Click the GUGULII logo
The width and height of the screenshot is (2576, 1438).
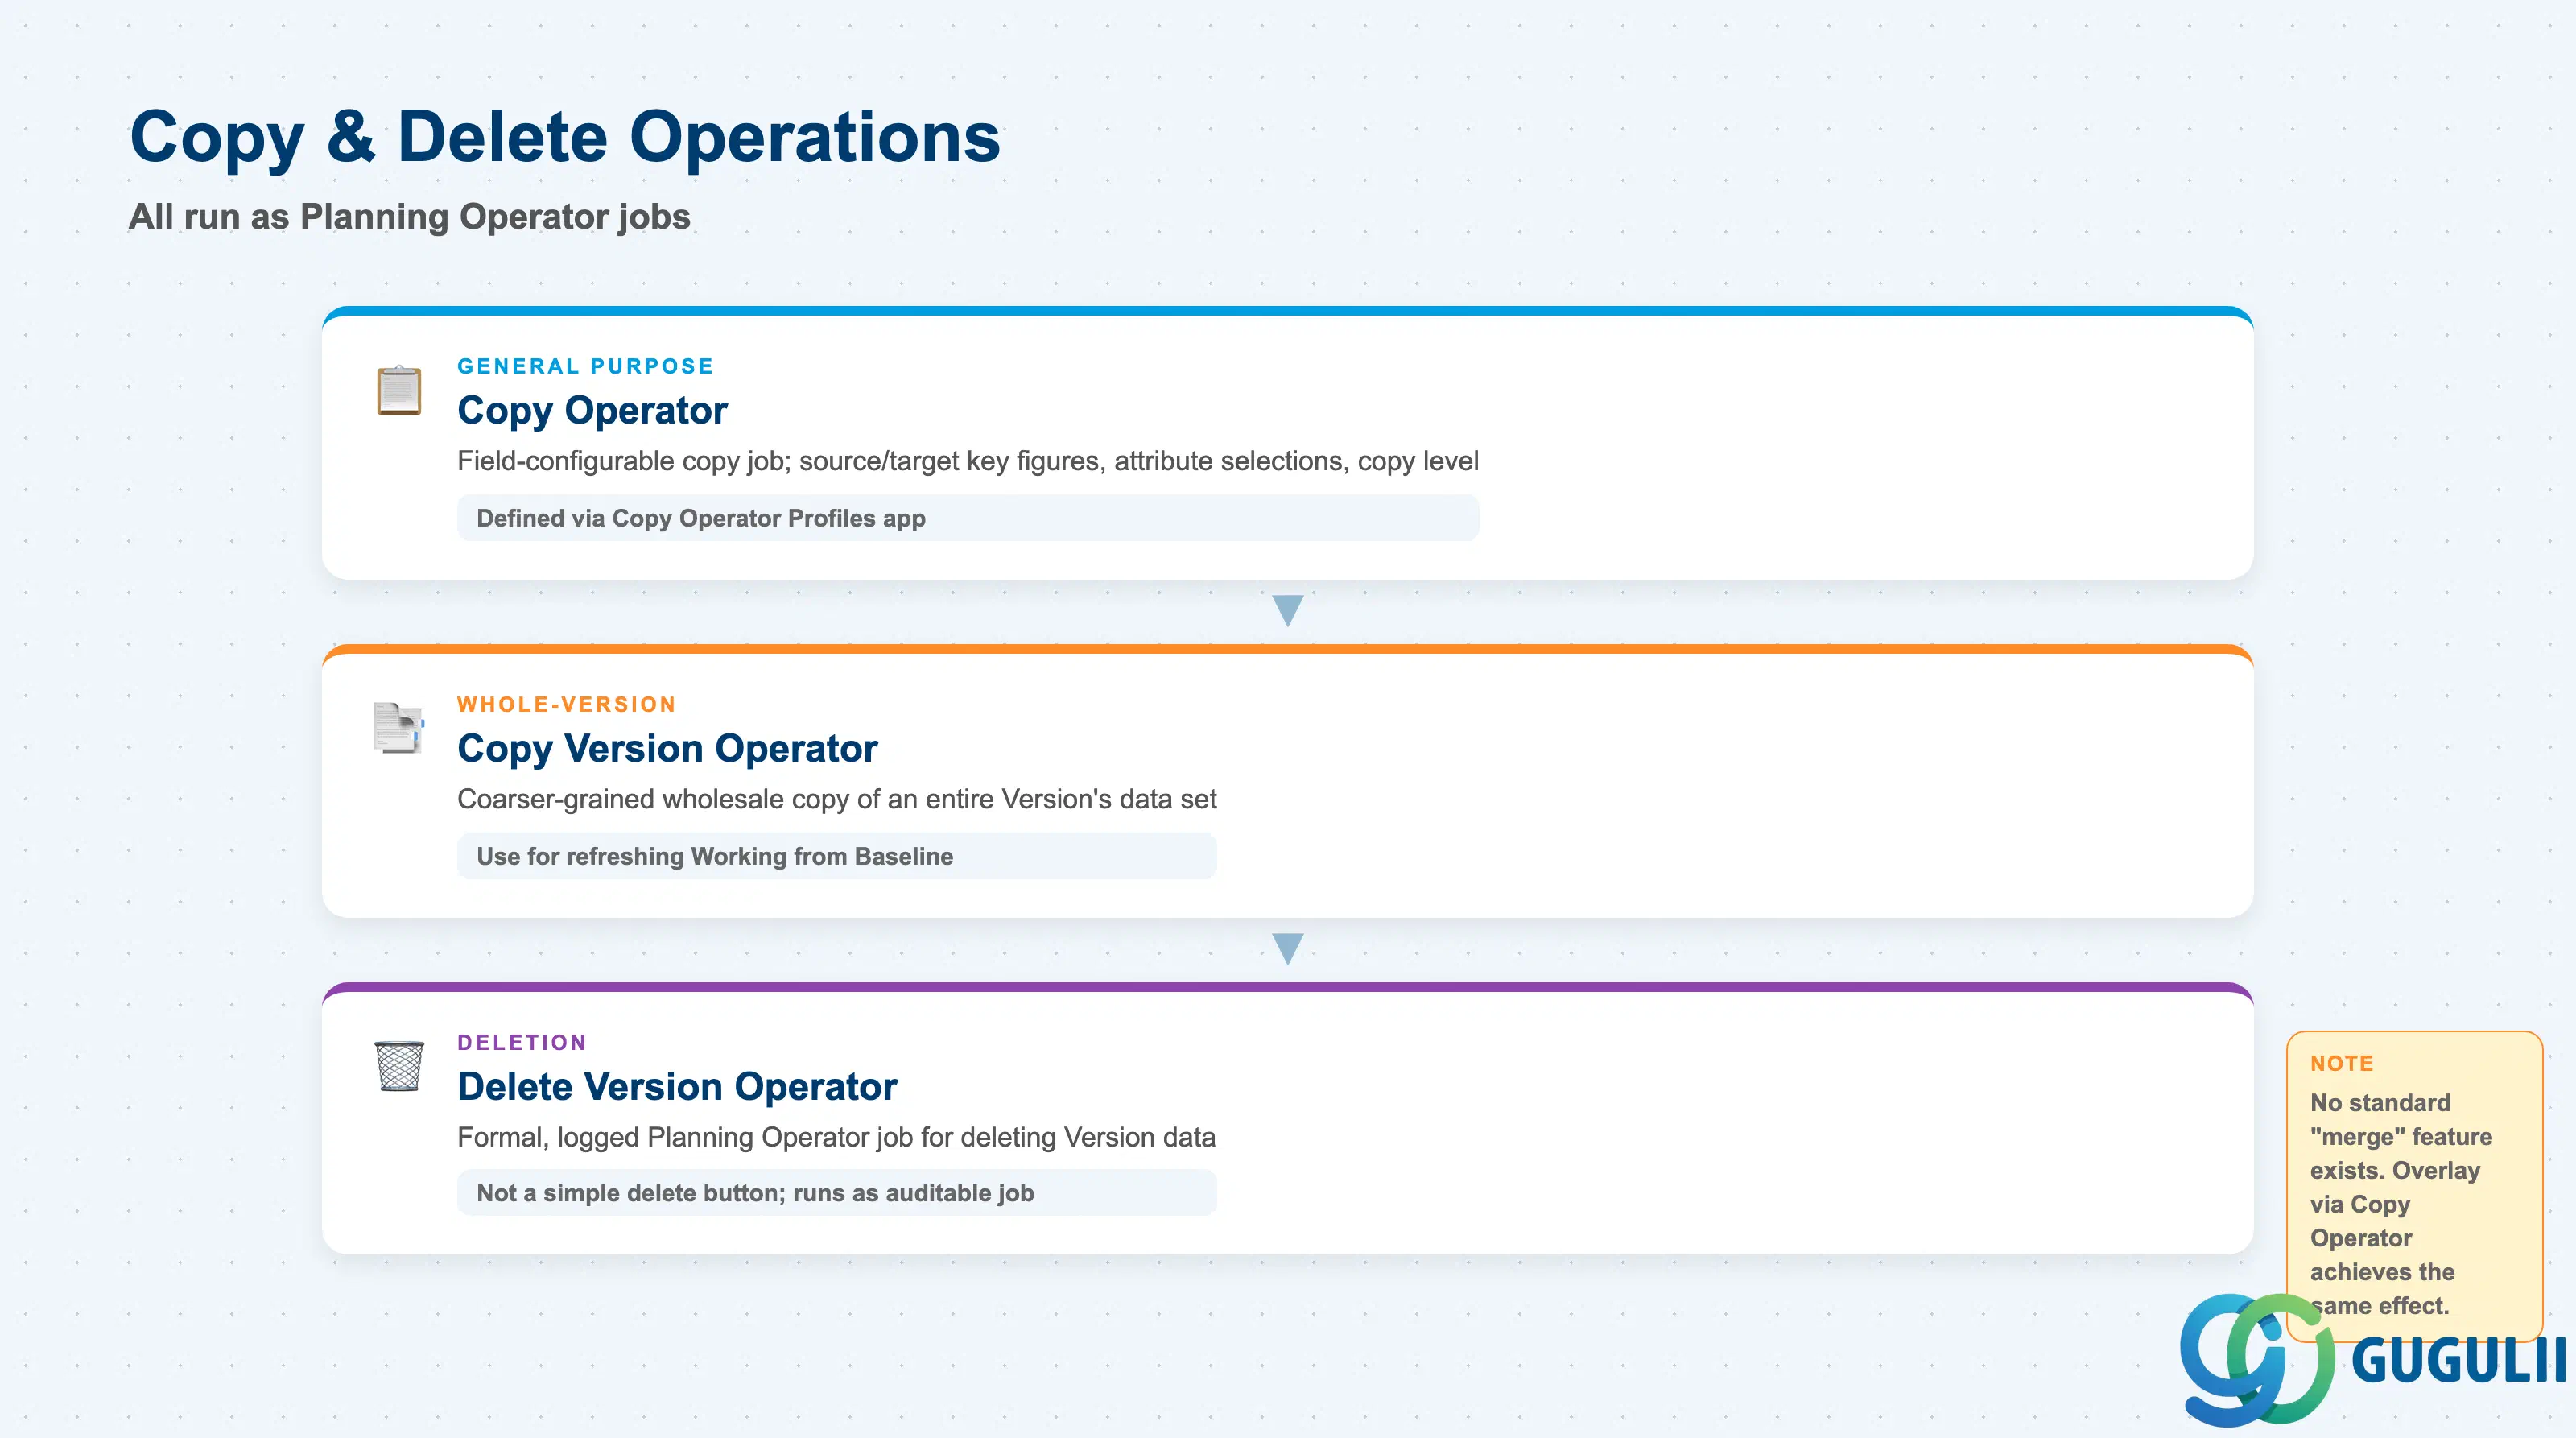coord(2372,1360)
